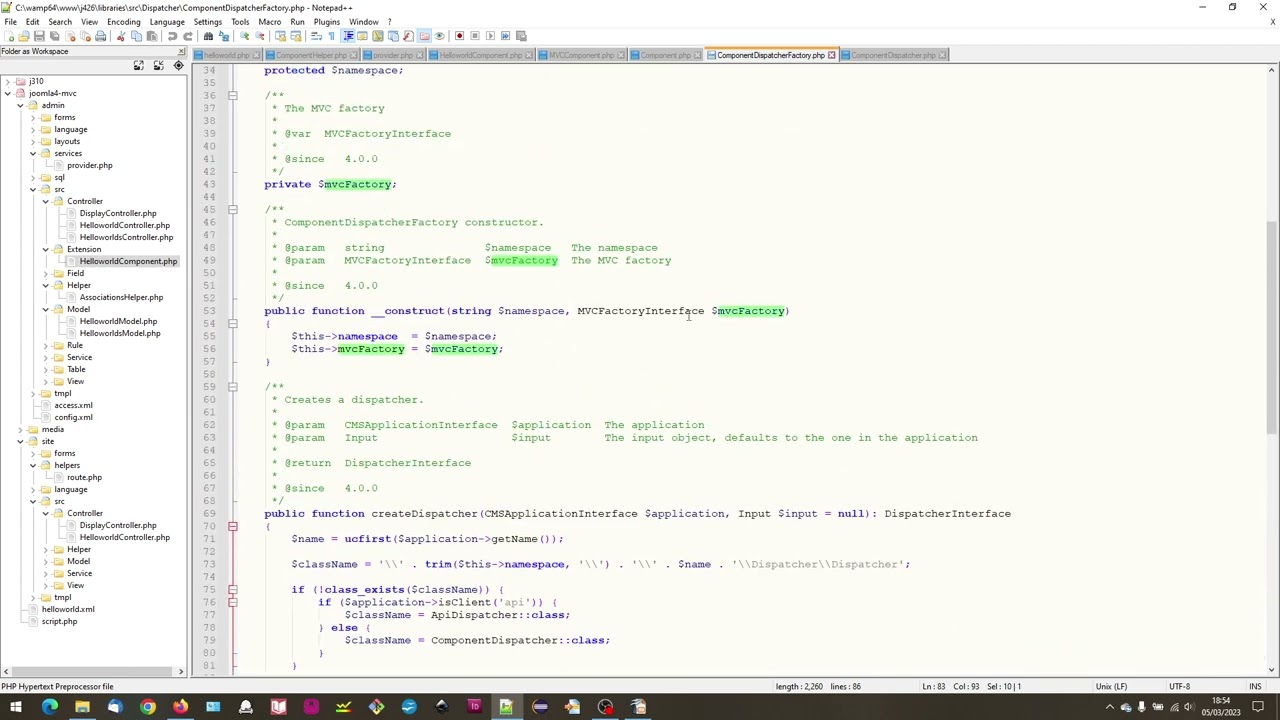Click the Stop recording macro icon
Viewport: 1280px width, 720px height.
pos(475,36)
